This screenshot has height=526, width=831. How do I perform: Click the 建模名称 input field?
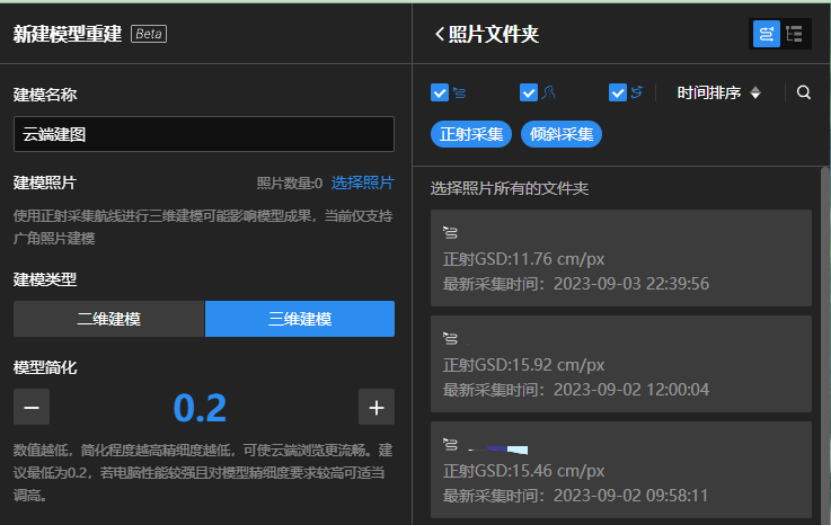pos(204,134)
